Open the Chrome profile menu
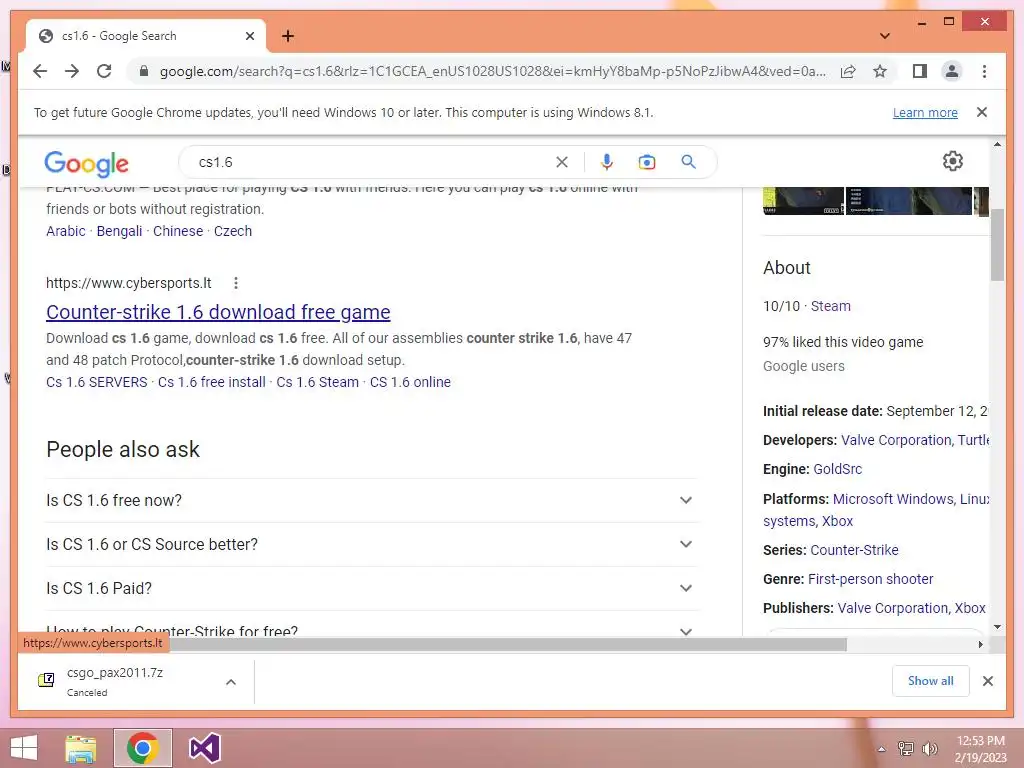Screen dimensions: 1024x768 (952, 71)
